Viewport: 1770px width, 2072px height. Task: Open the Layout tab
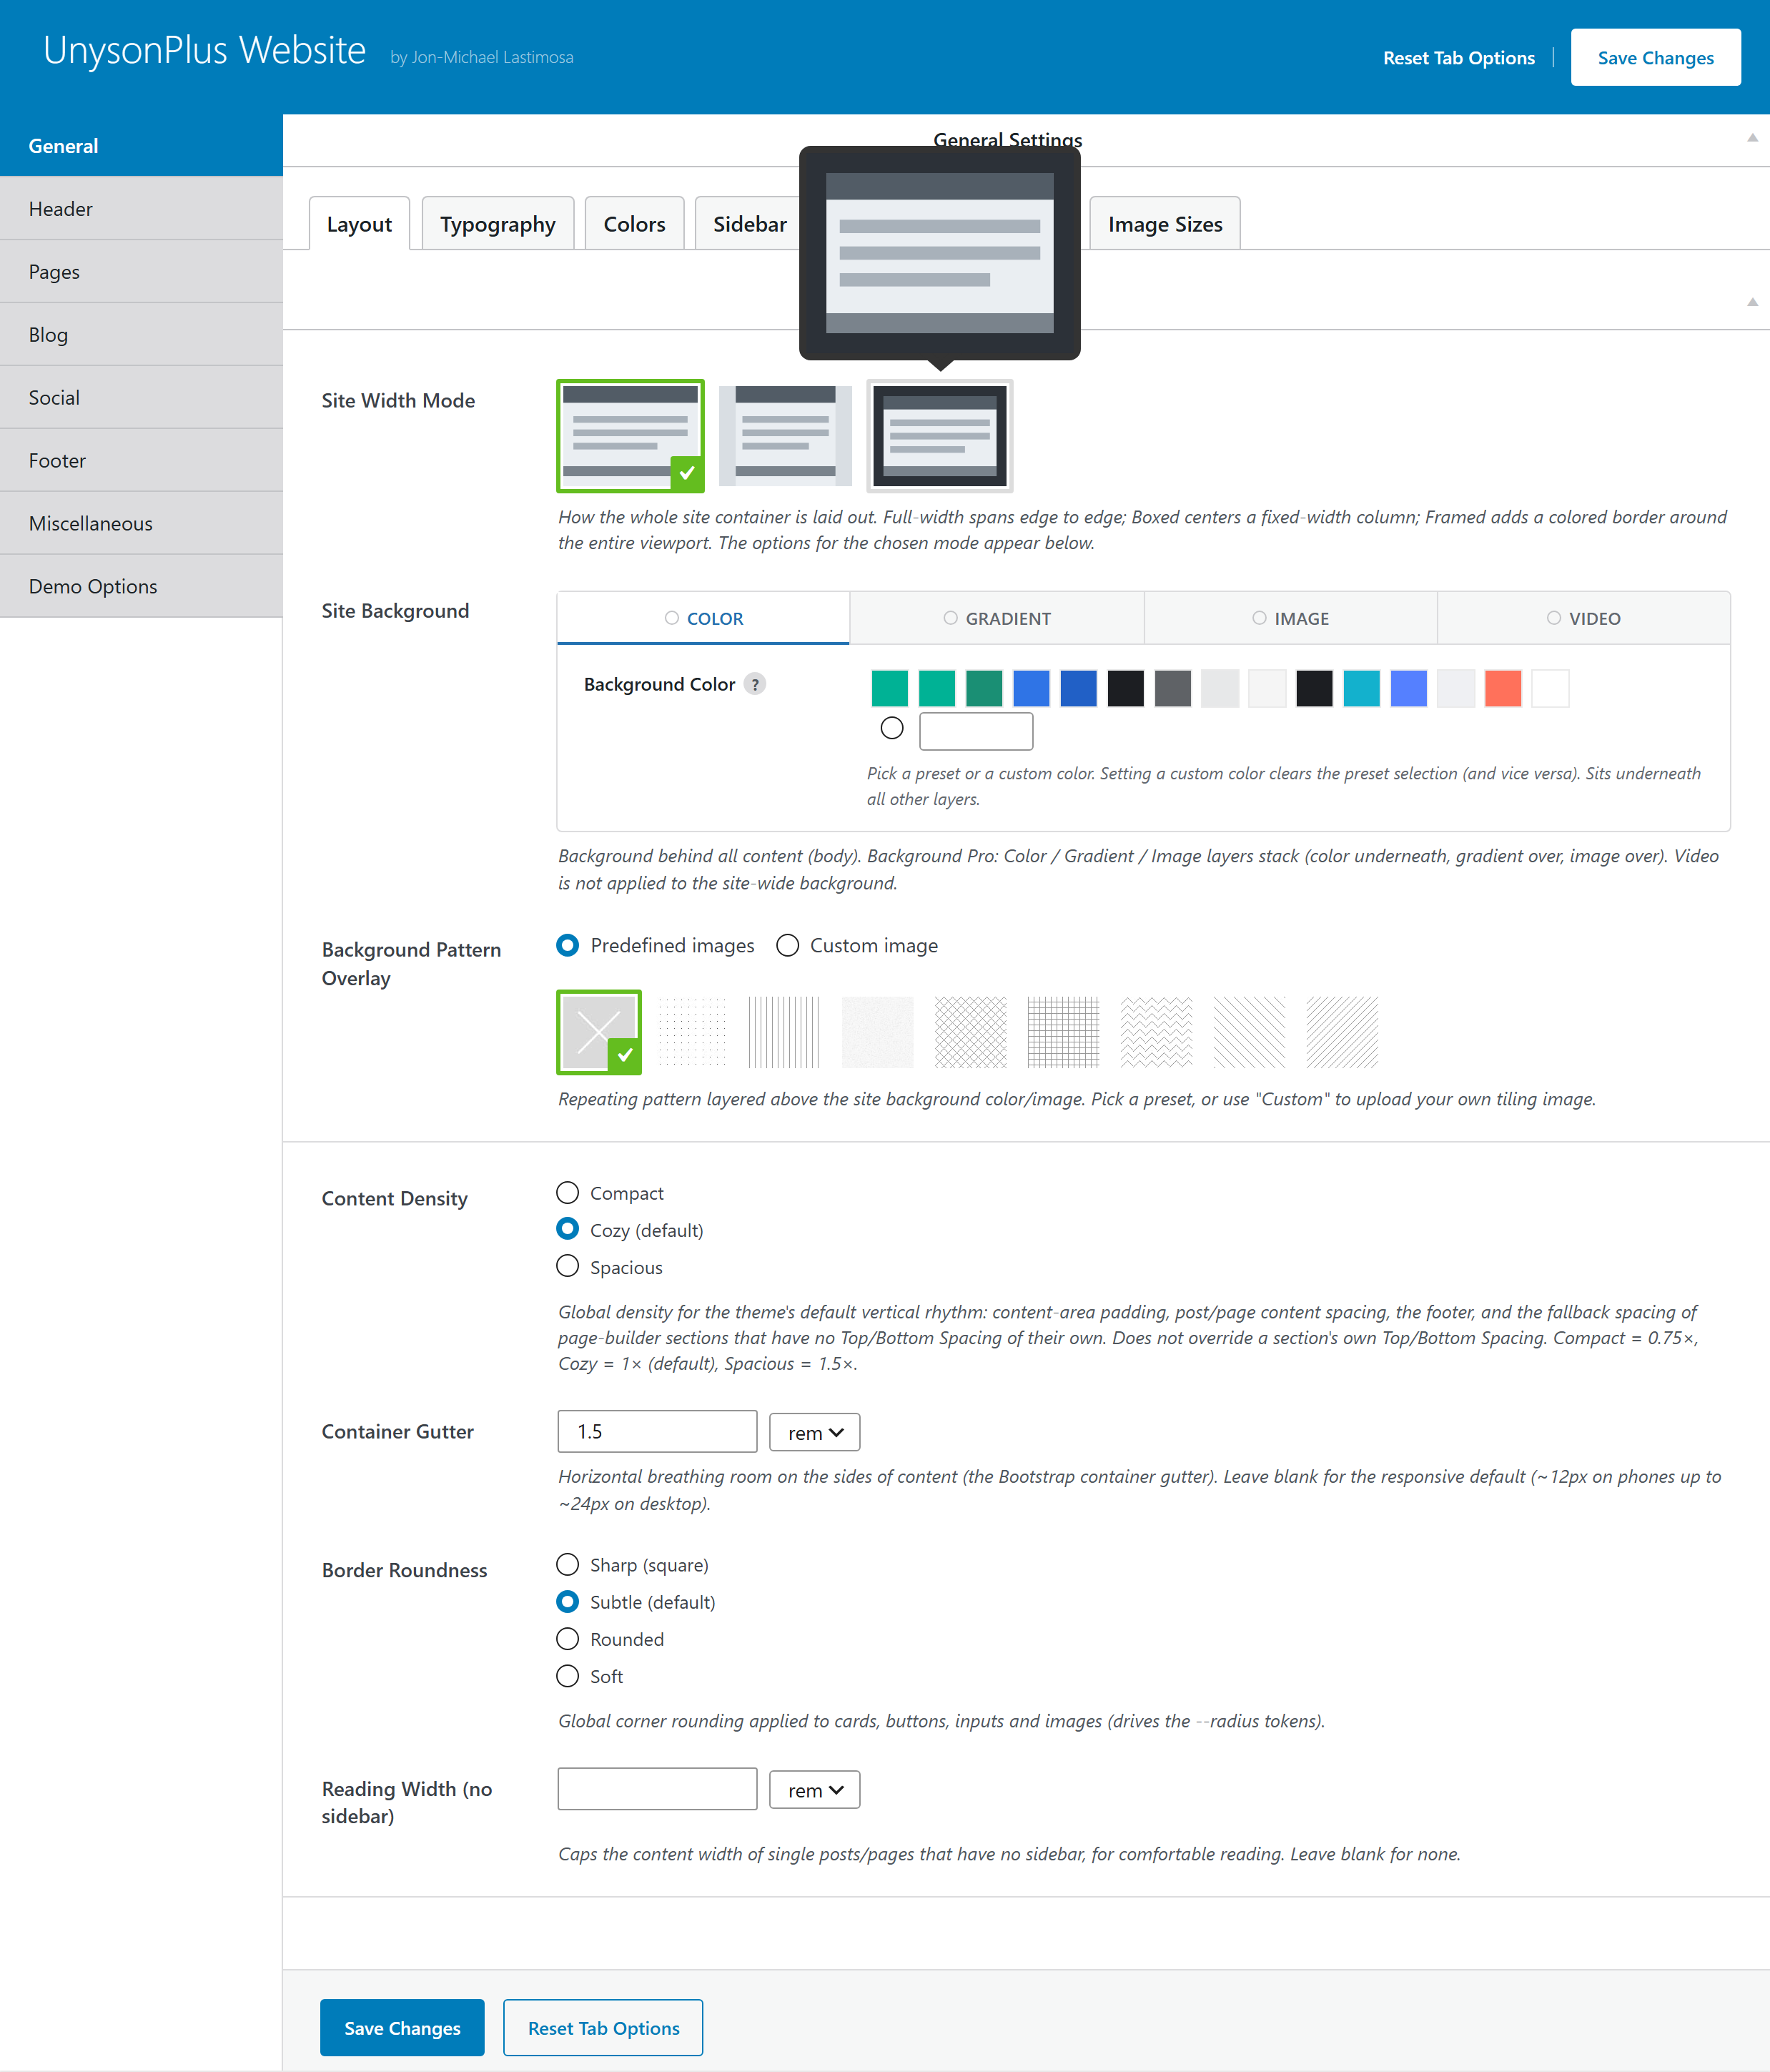pos(359,223)
